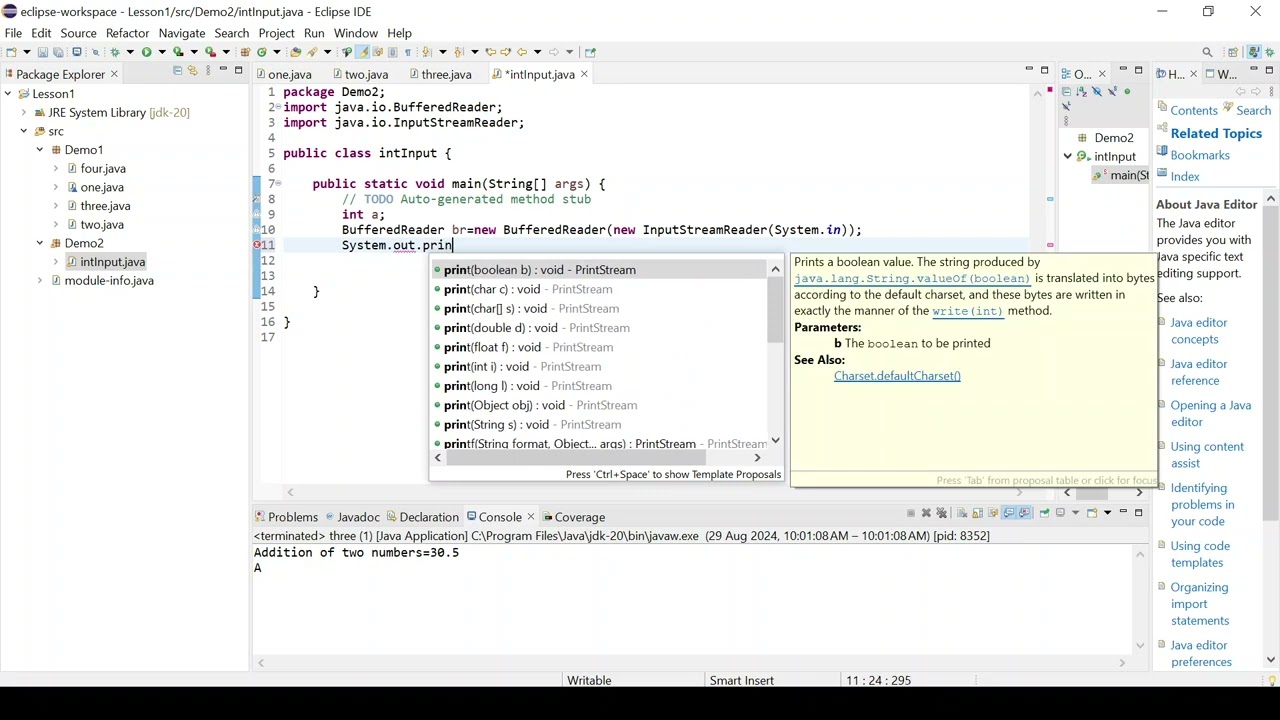The width and height of the screenshot is (1280, 720).
Task: Click the Charset.defaultCharset() link in Javadoc popup
Action: (897, 376)
